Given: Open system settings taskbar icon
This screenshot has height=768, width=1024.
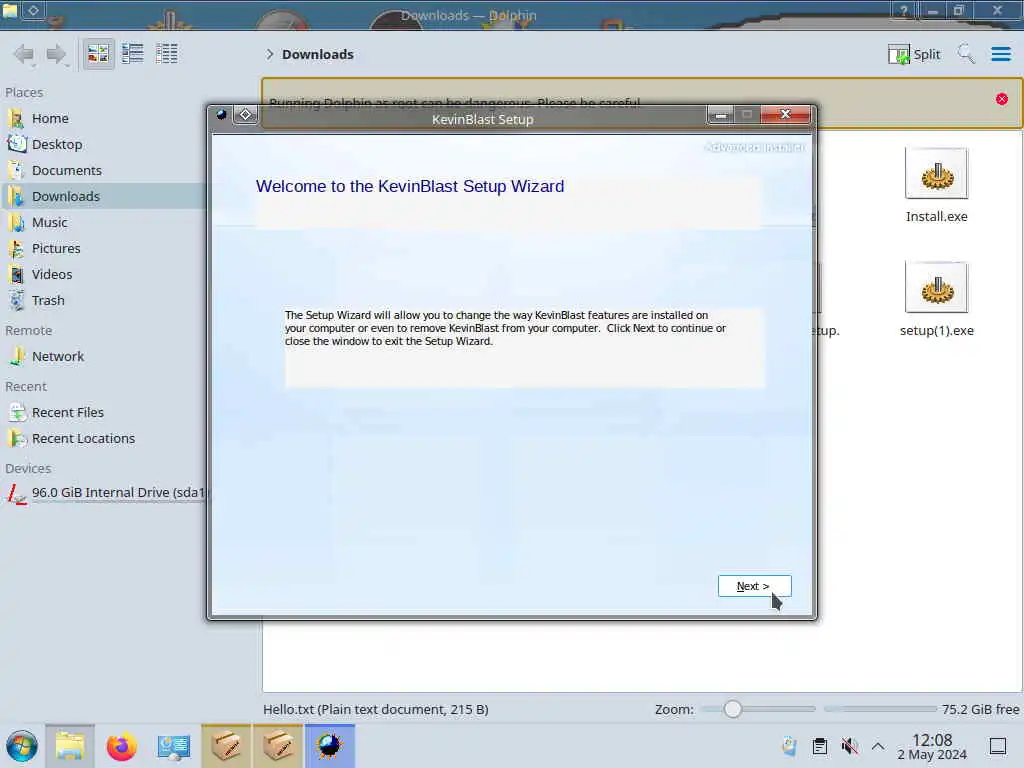Looking at the screenshot, I should click(174, 746).
